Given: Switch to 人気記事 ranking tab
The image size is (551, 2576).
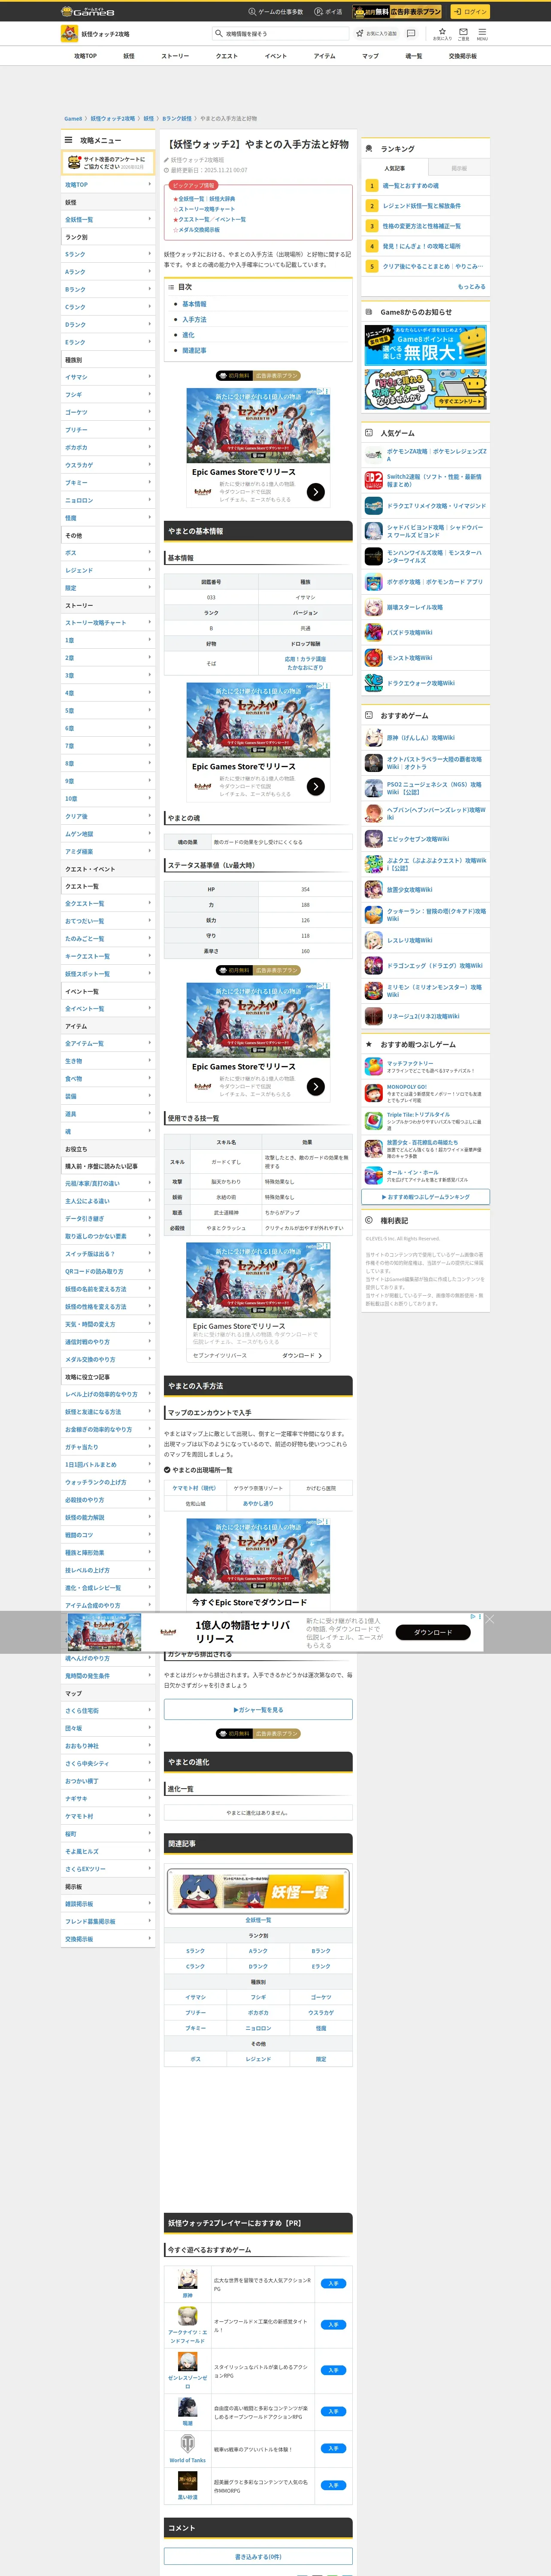Looking at the screenshot, I should [x=395, y=168].
